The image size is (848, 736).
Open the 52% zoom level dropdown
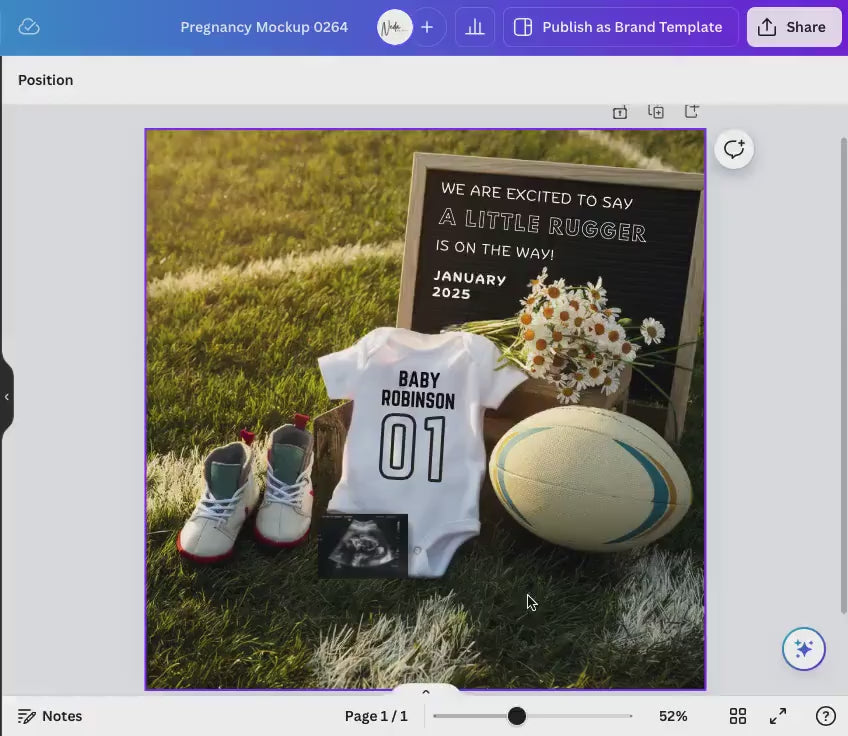tap(673, 716)
